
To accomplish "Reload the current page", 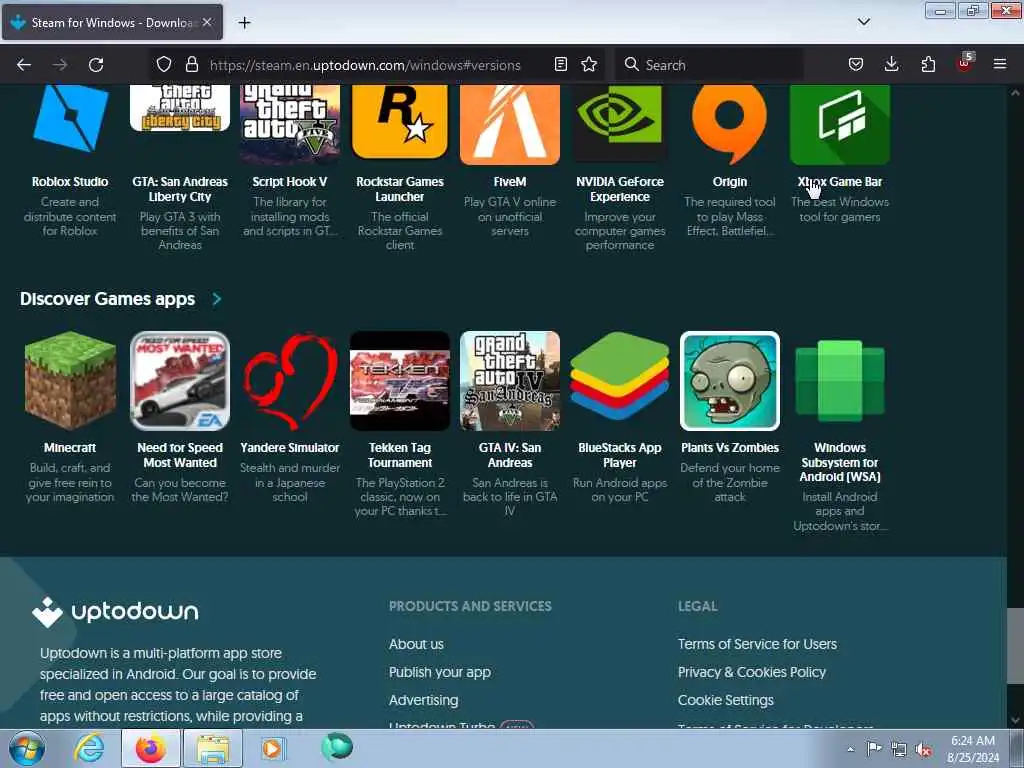I will [x=96, y=65].
